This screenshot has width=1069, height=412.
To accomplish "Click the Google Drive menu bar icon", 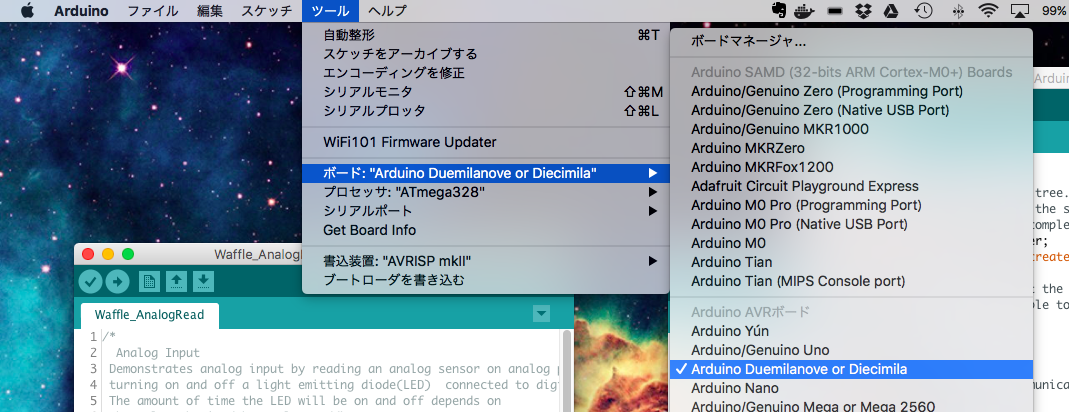I will click(890, 10).
